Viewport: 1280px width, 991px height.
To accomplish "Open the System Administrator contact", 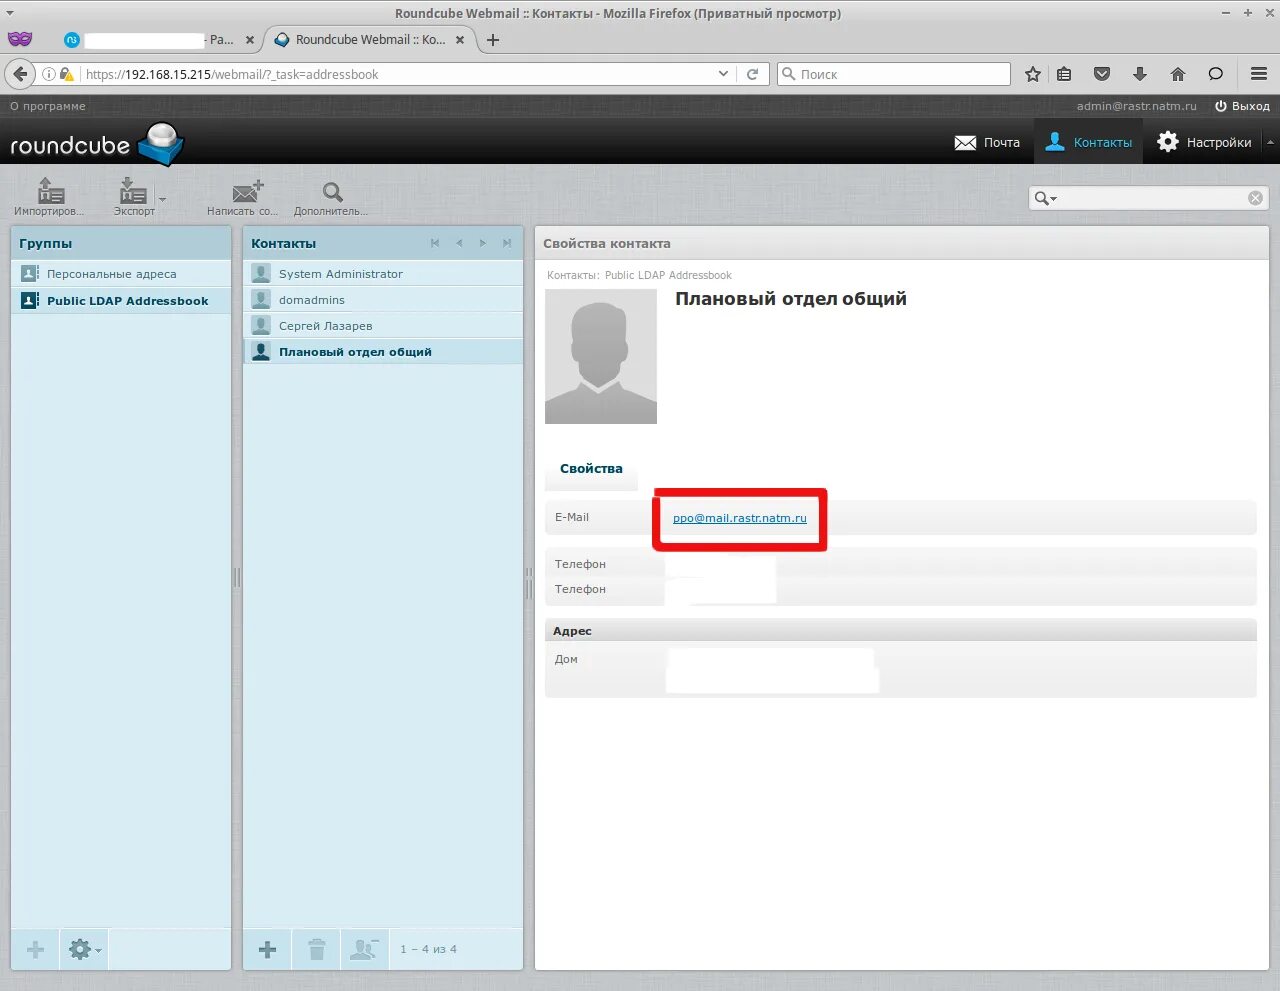I will click(x=383, y=274).
